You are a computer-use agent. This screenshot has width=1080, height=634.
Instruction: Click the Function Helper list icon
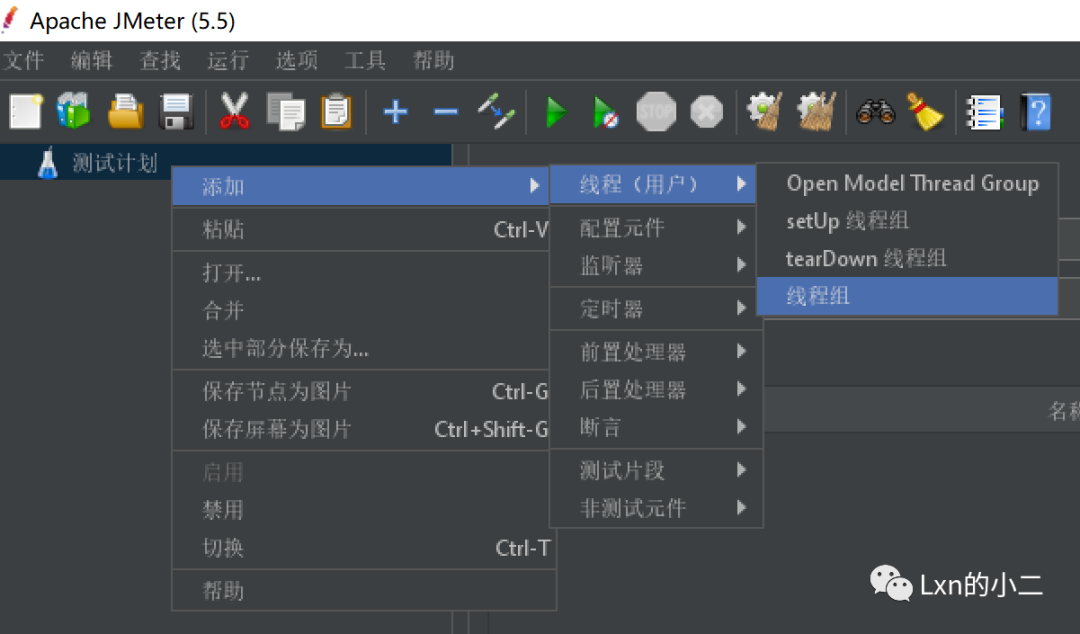click(x=984, y=112)
